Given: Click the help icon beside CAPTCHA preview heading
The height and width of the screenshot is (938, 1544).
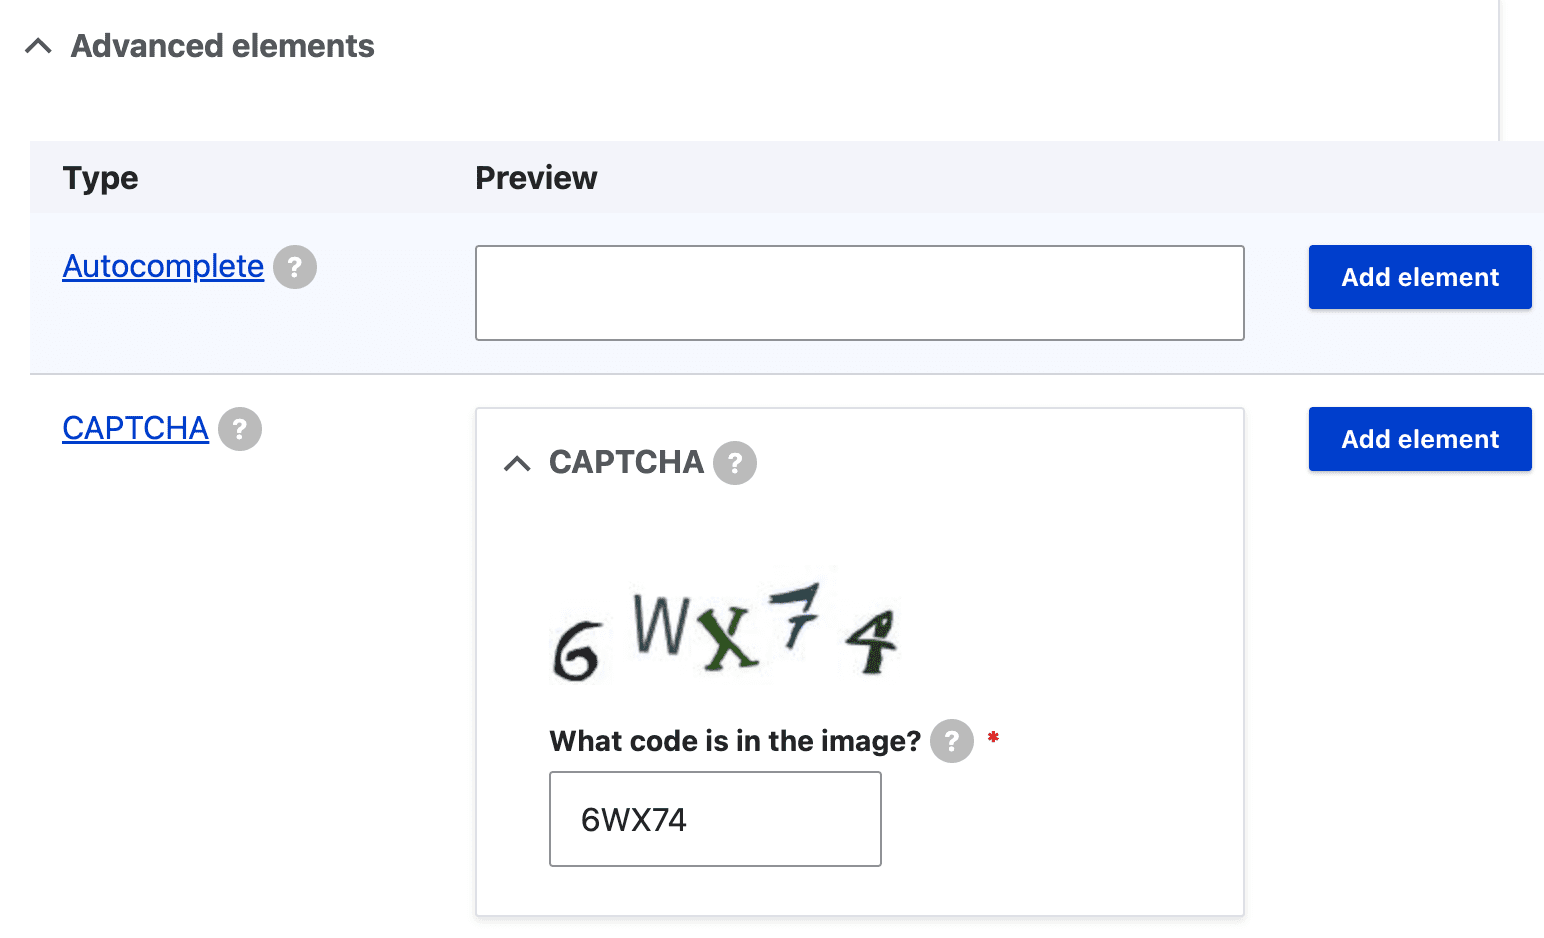Looking at the screenshot, I should 736,462.
